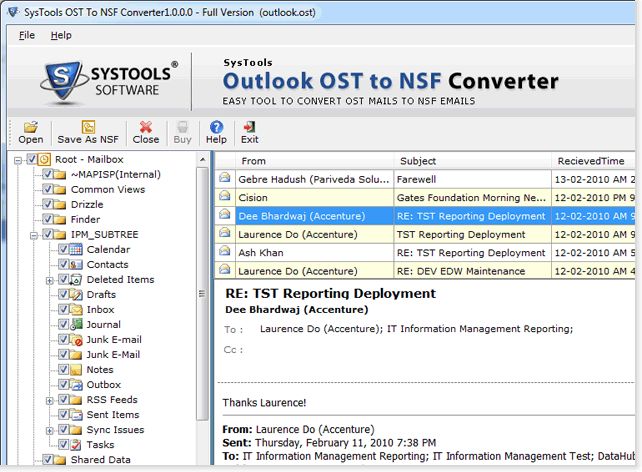This screenshot has height=472, width=642.
Task: Expand the Deleted Items folder node
Action: [x=49, y=280]
